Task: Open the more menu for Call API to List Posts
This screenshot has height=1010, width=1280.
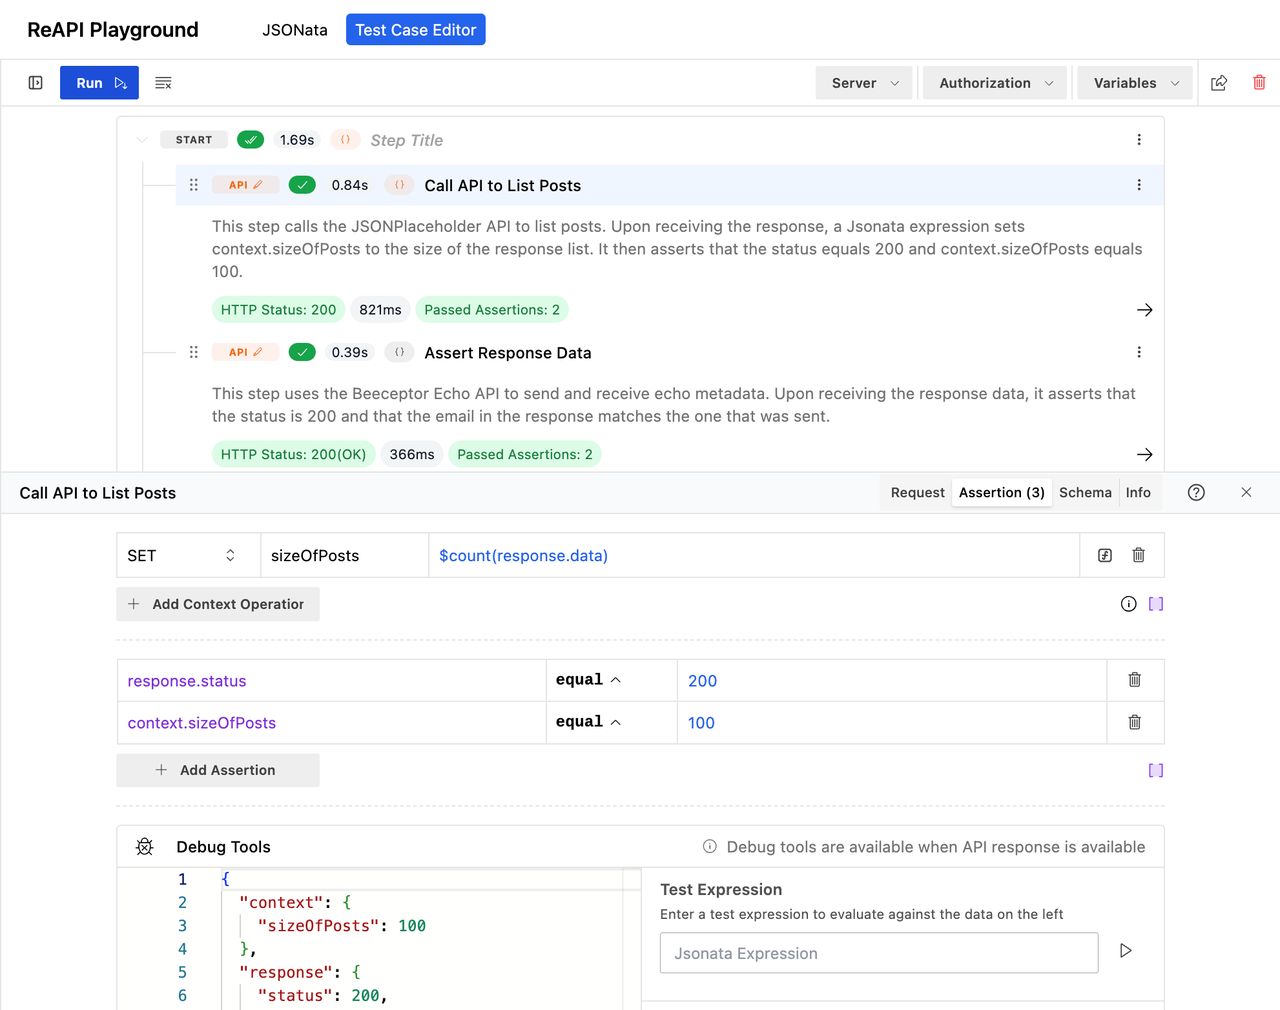Action: pyautogui.click(x=1139, y=185)
